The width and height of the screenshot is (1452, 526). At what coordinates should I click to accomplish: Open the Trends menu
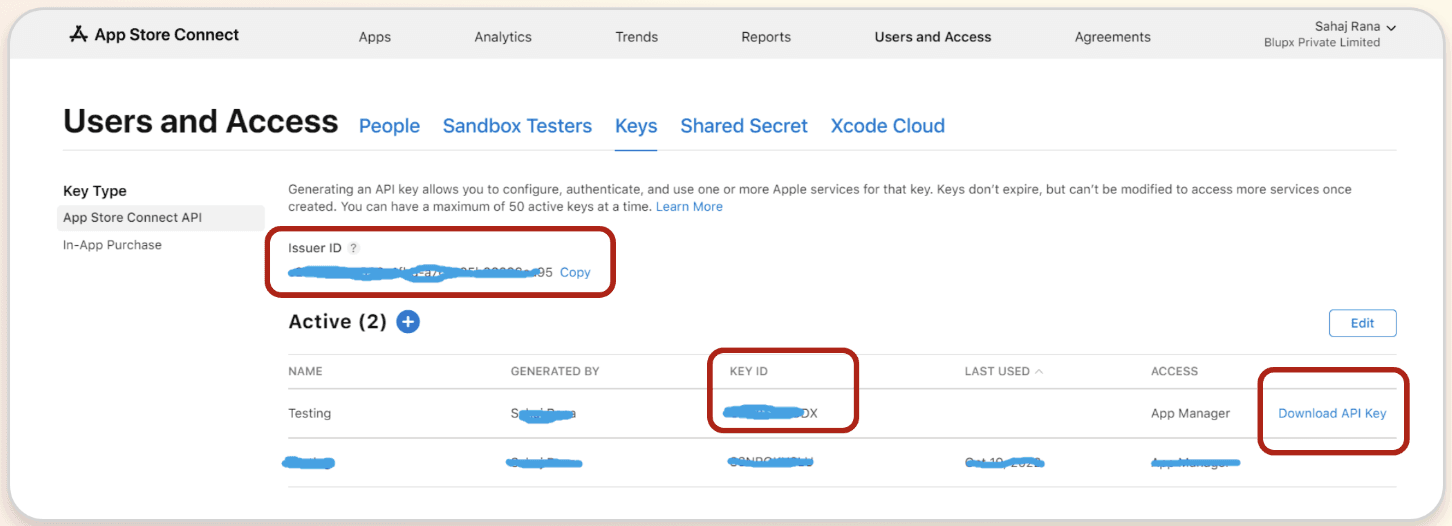tap(637, 37)
